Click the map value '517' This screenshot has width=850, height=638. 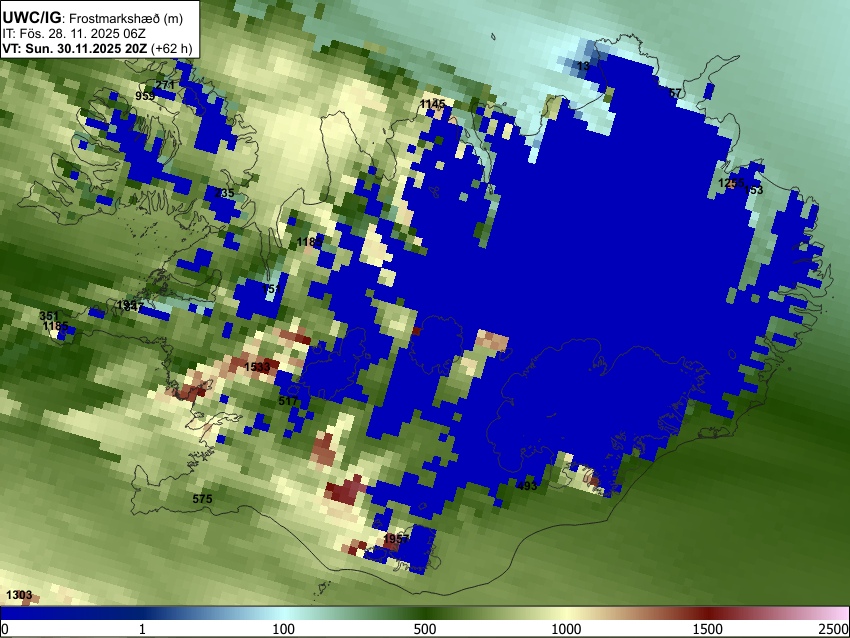point(288,401)
